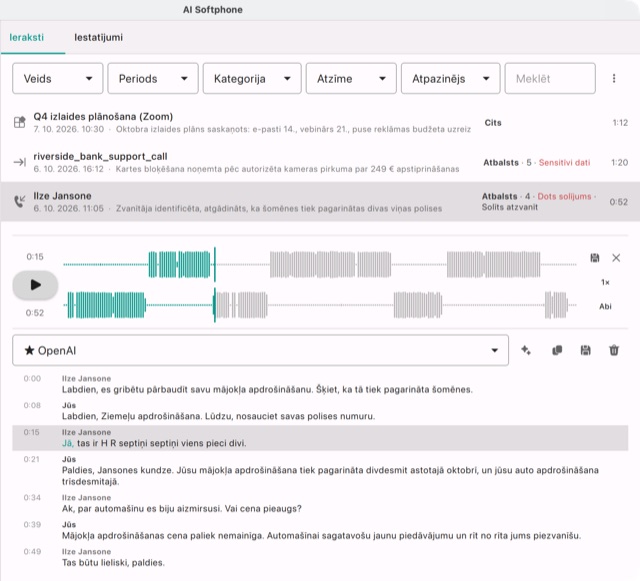
Task: Click the line "Tas būtu lieliski, paldies."
Action: [113, 563]
